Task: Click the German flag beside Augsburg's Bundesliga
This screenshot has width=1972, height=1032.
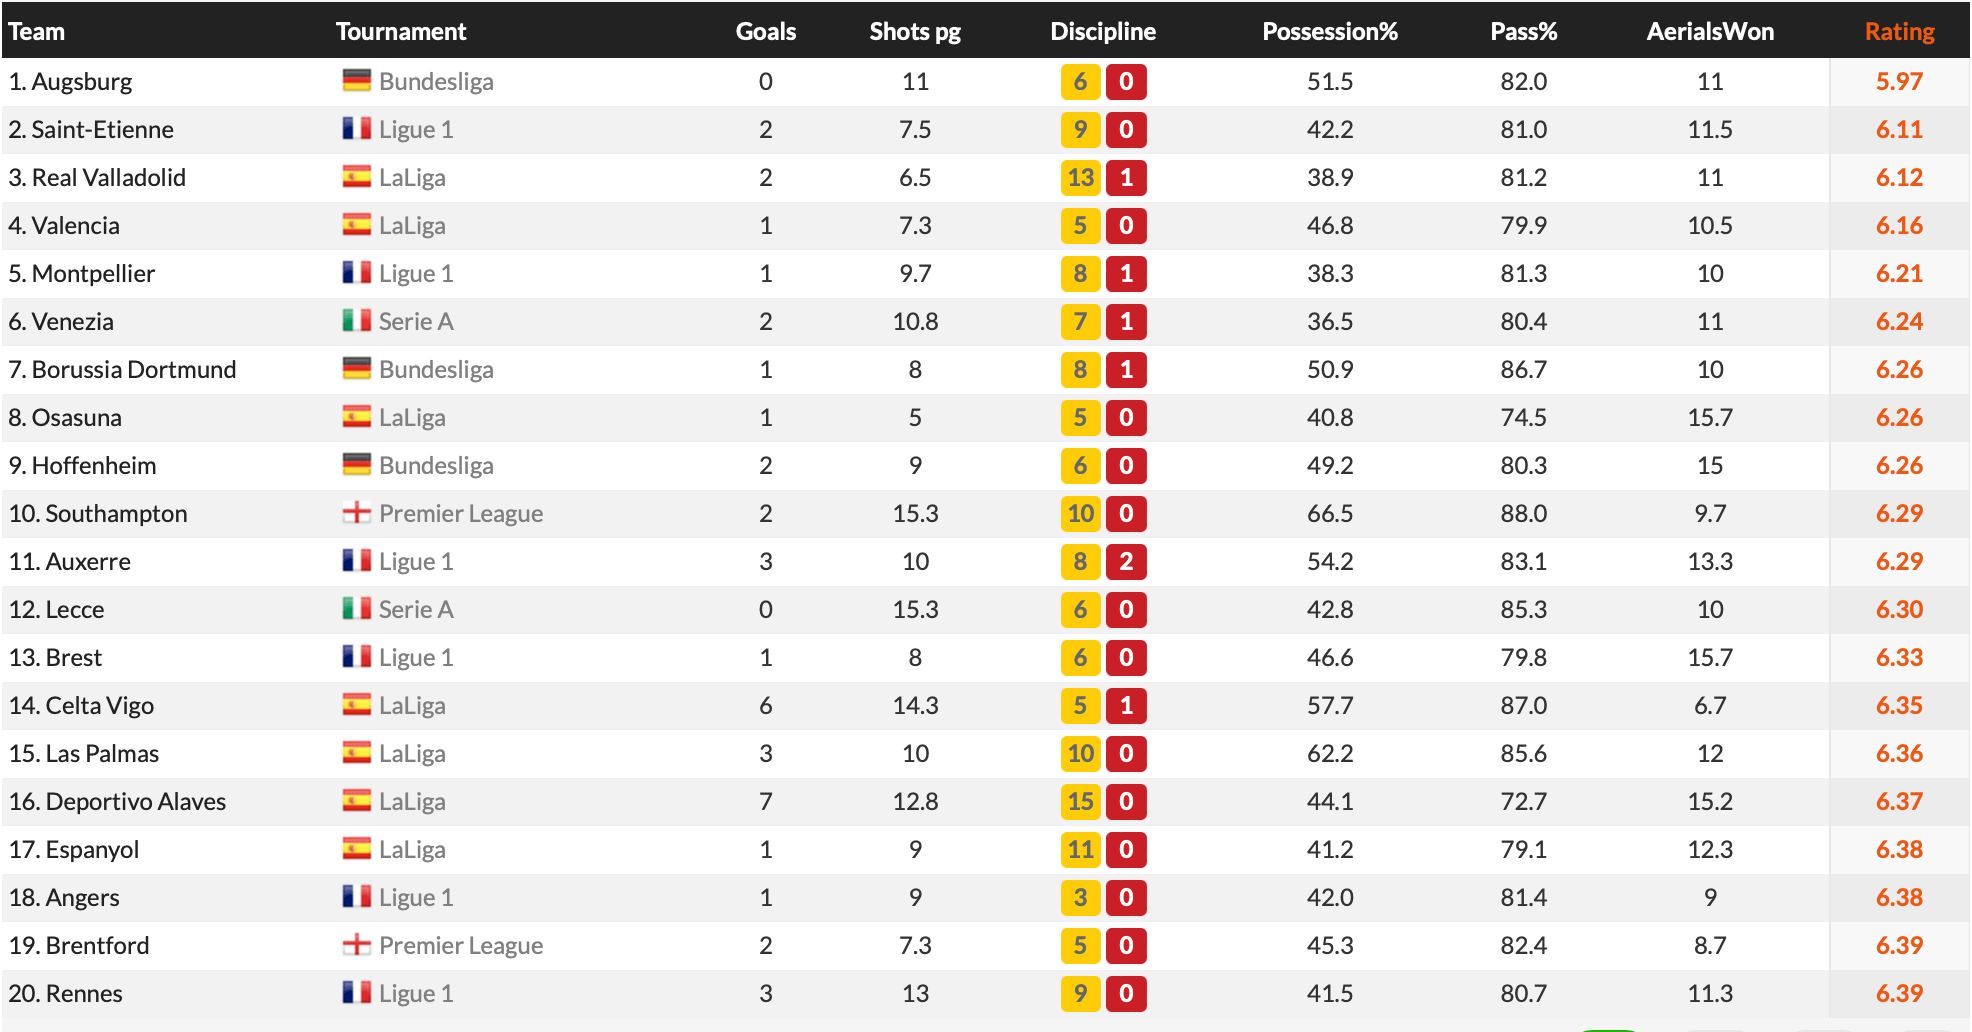Action: coord(356,81)
